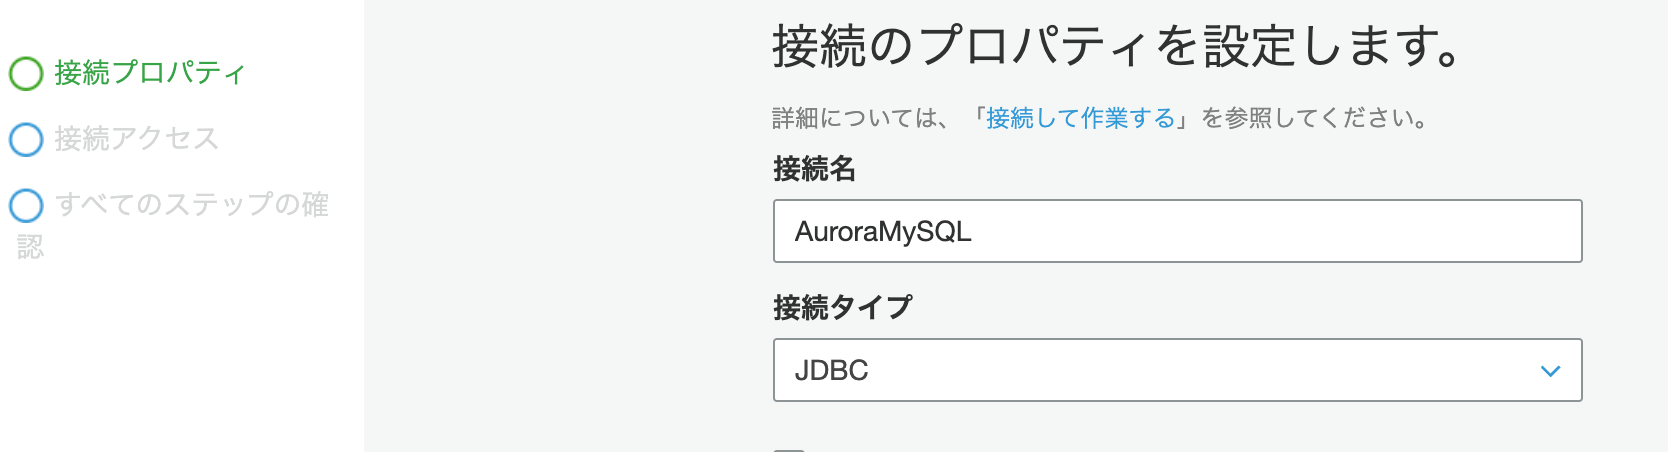The image size is (1668, 452).
Task: Click the circle beside すべてのステップの確認
Action: [x=26, y=205]
